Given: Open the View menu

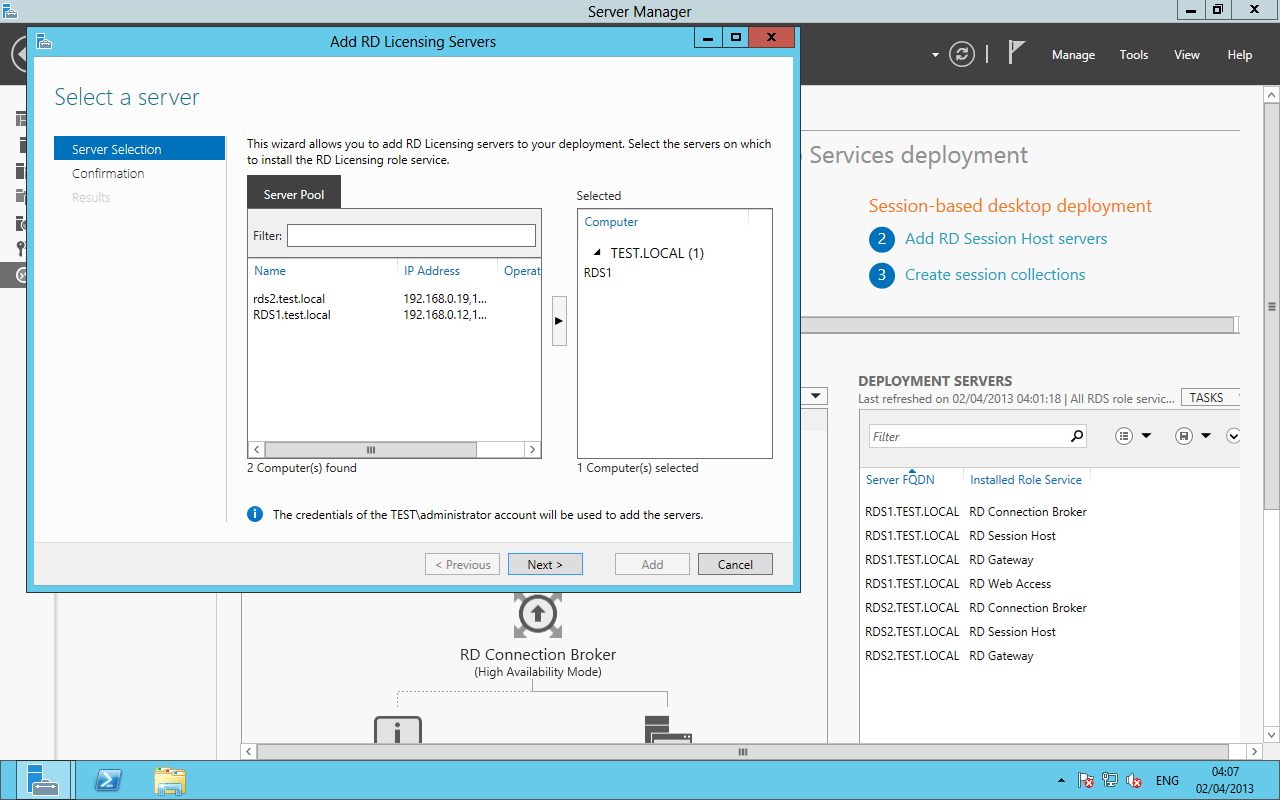Looking at the screenshot, I should coord(1187,55).
